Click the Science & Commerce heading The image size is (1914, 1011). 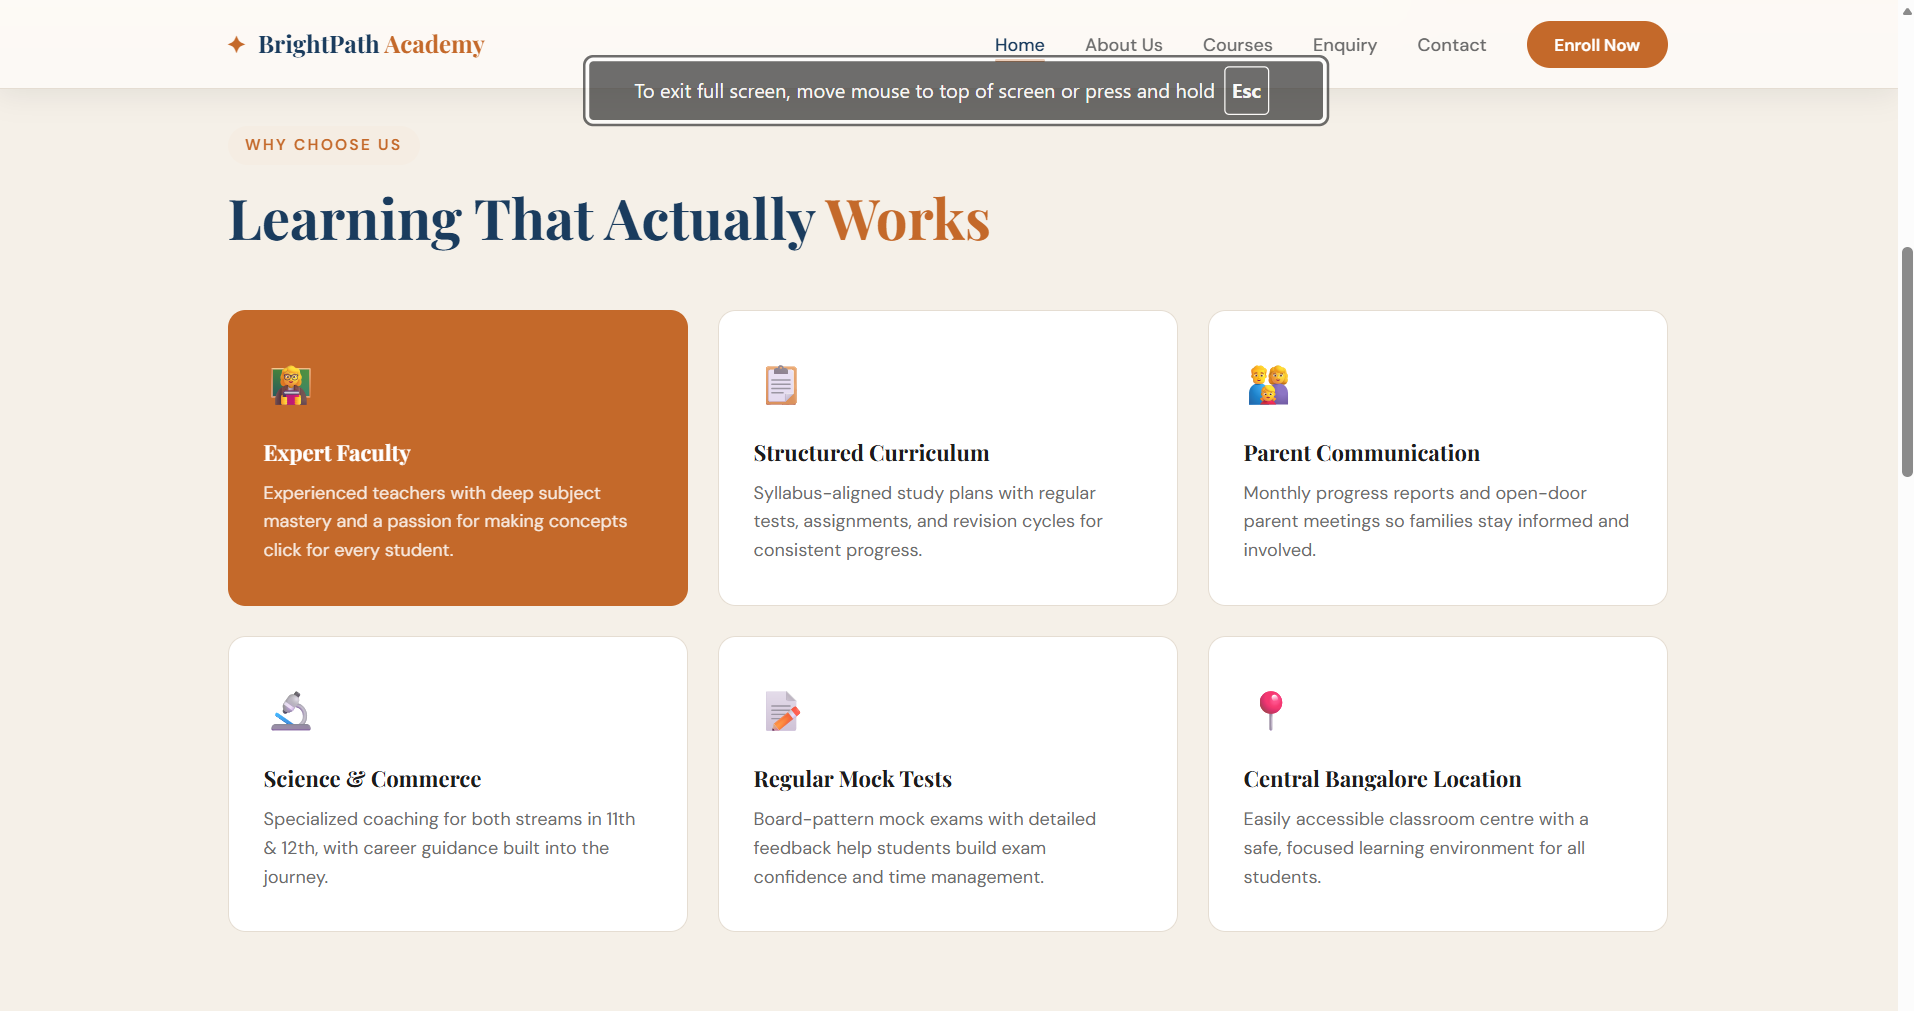(372, 779)
